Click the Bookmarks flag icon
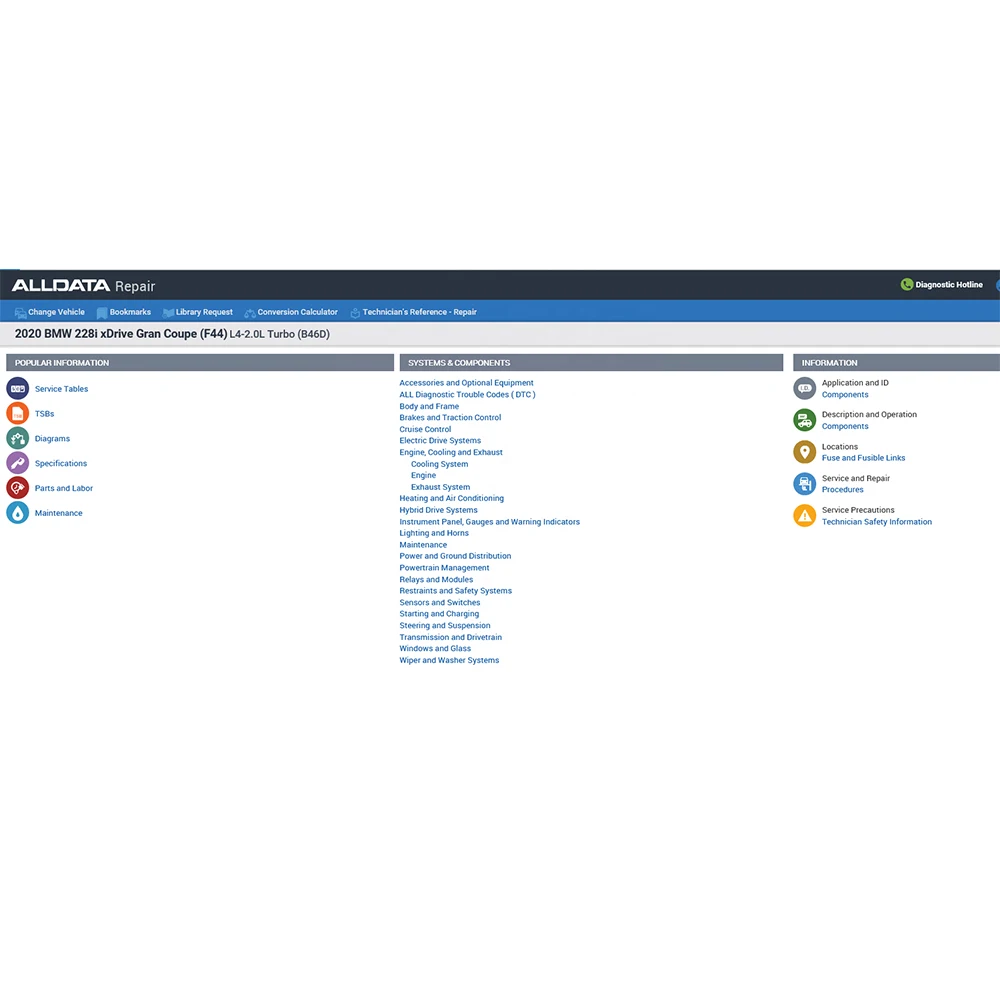This screenshot has height=1000, width=1000. pyautogui.click(x=102, y=312)
